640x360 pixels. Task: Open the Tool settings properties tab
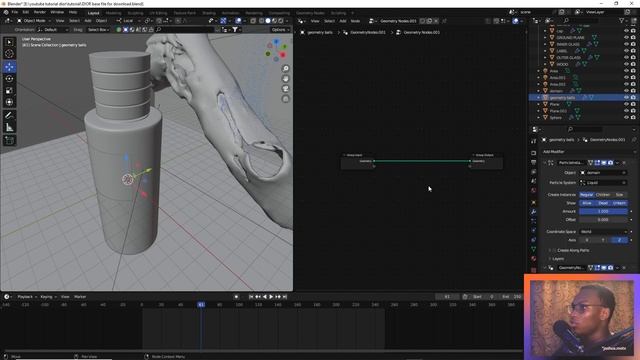[533, 141]
